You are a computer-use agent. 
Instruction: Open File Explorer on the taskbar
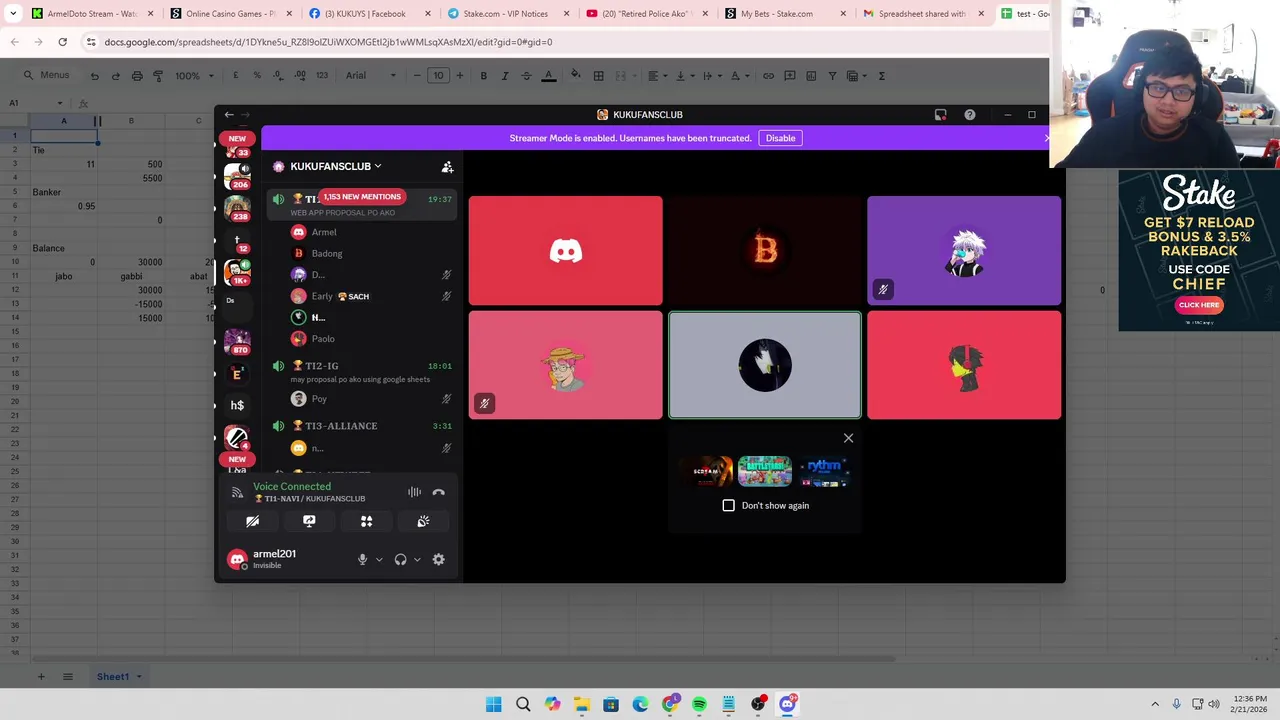coord(582,704)
